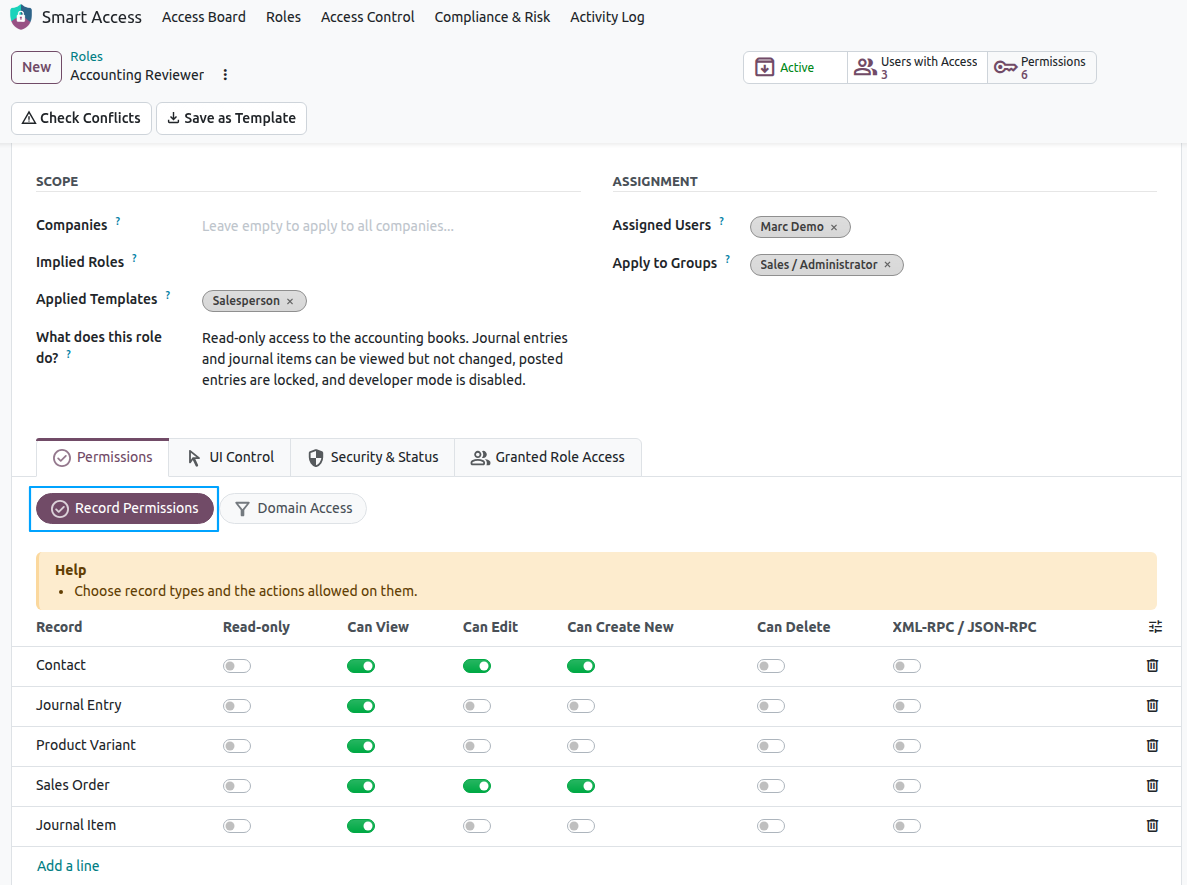This screenshot has height=885, width=1187.
Task: Toggle Can View off for Product Variant
Action: [361, 746]
